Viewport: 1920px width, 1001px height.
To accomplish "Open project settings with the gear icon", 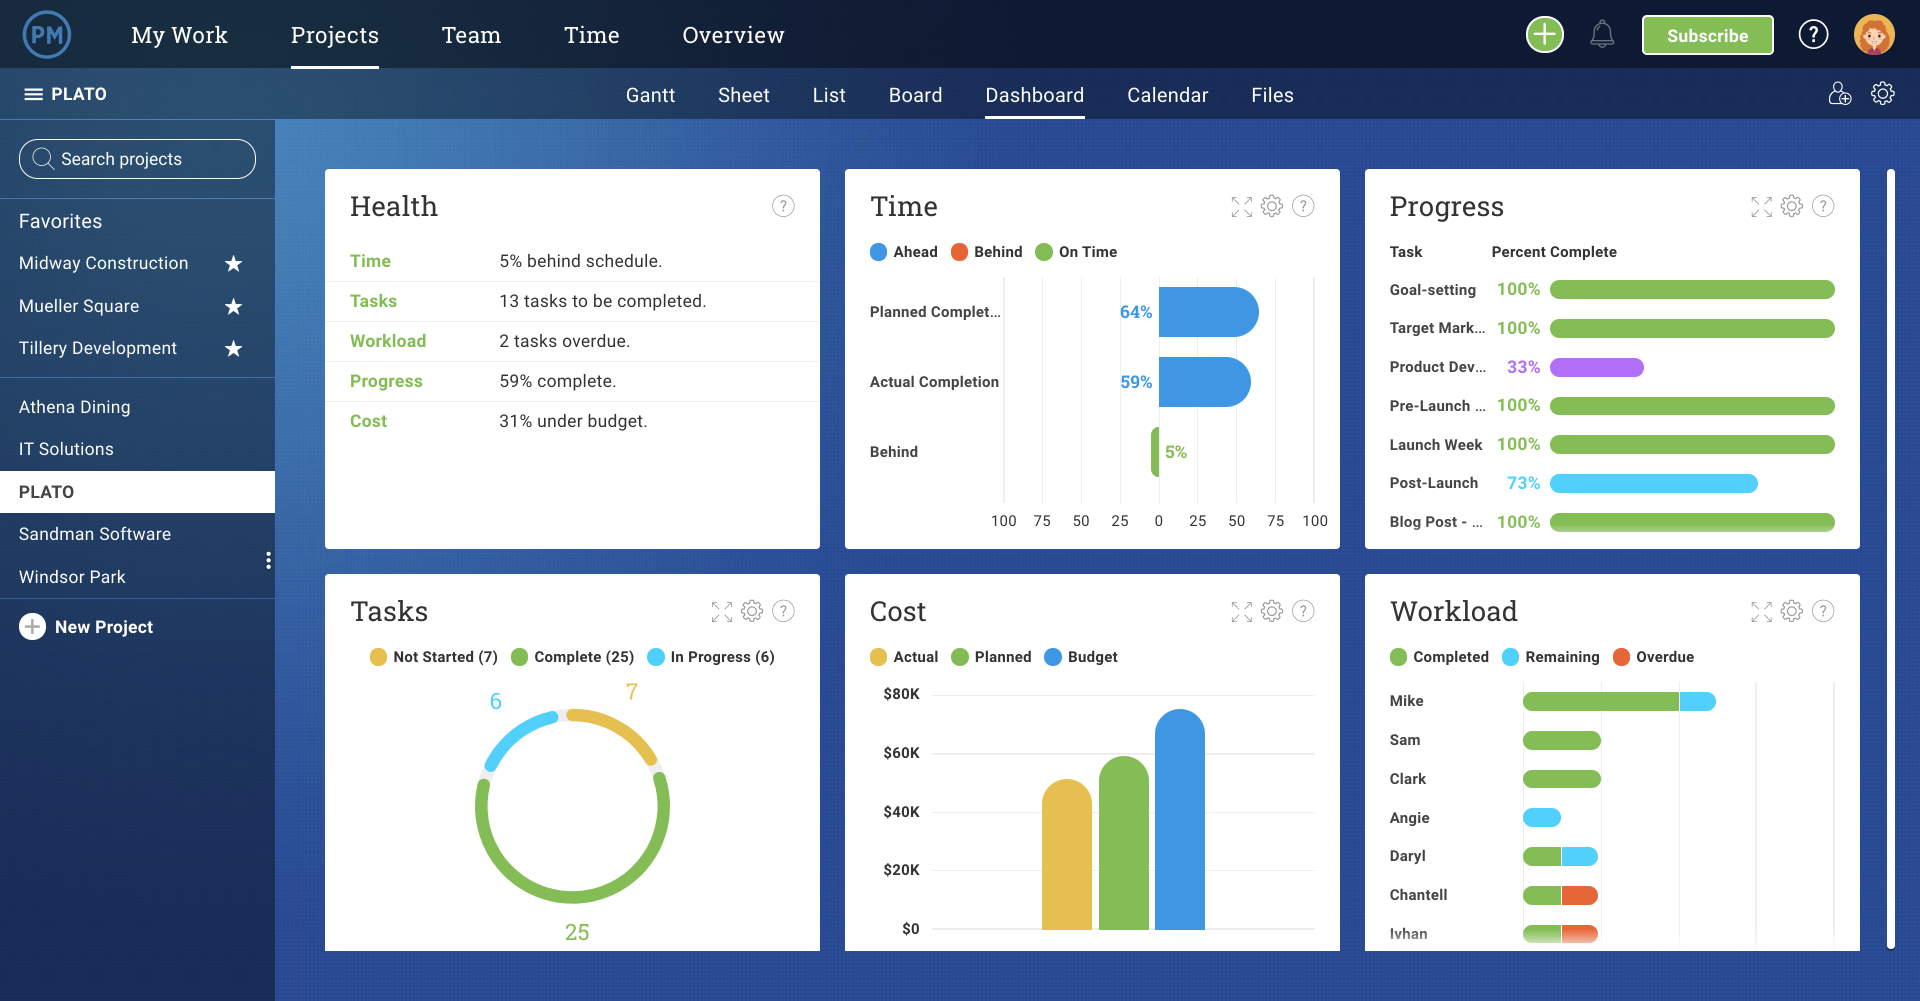I will (1884, 93).
